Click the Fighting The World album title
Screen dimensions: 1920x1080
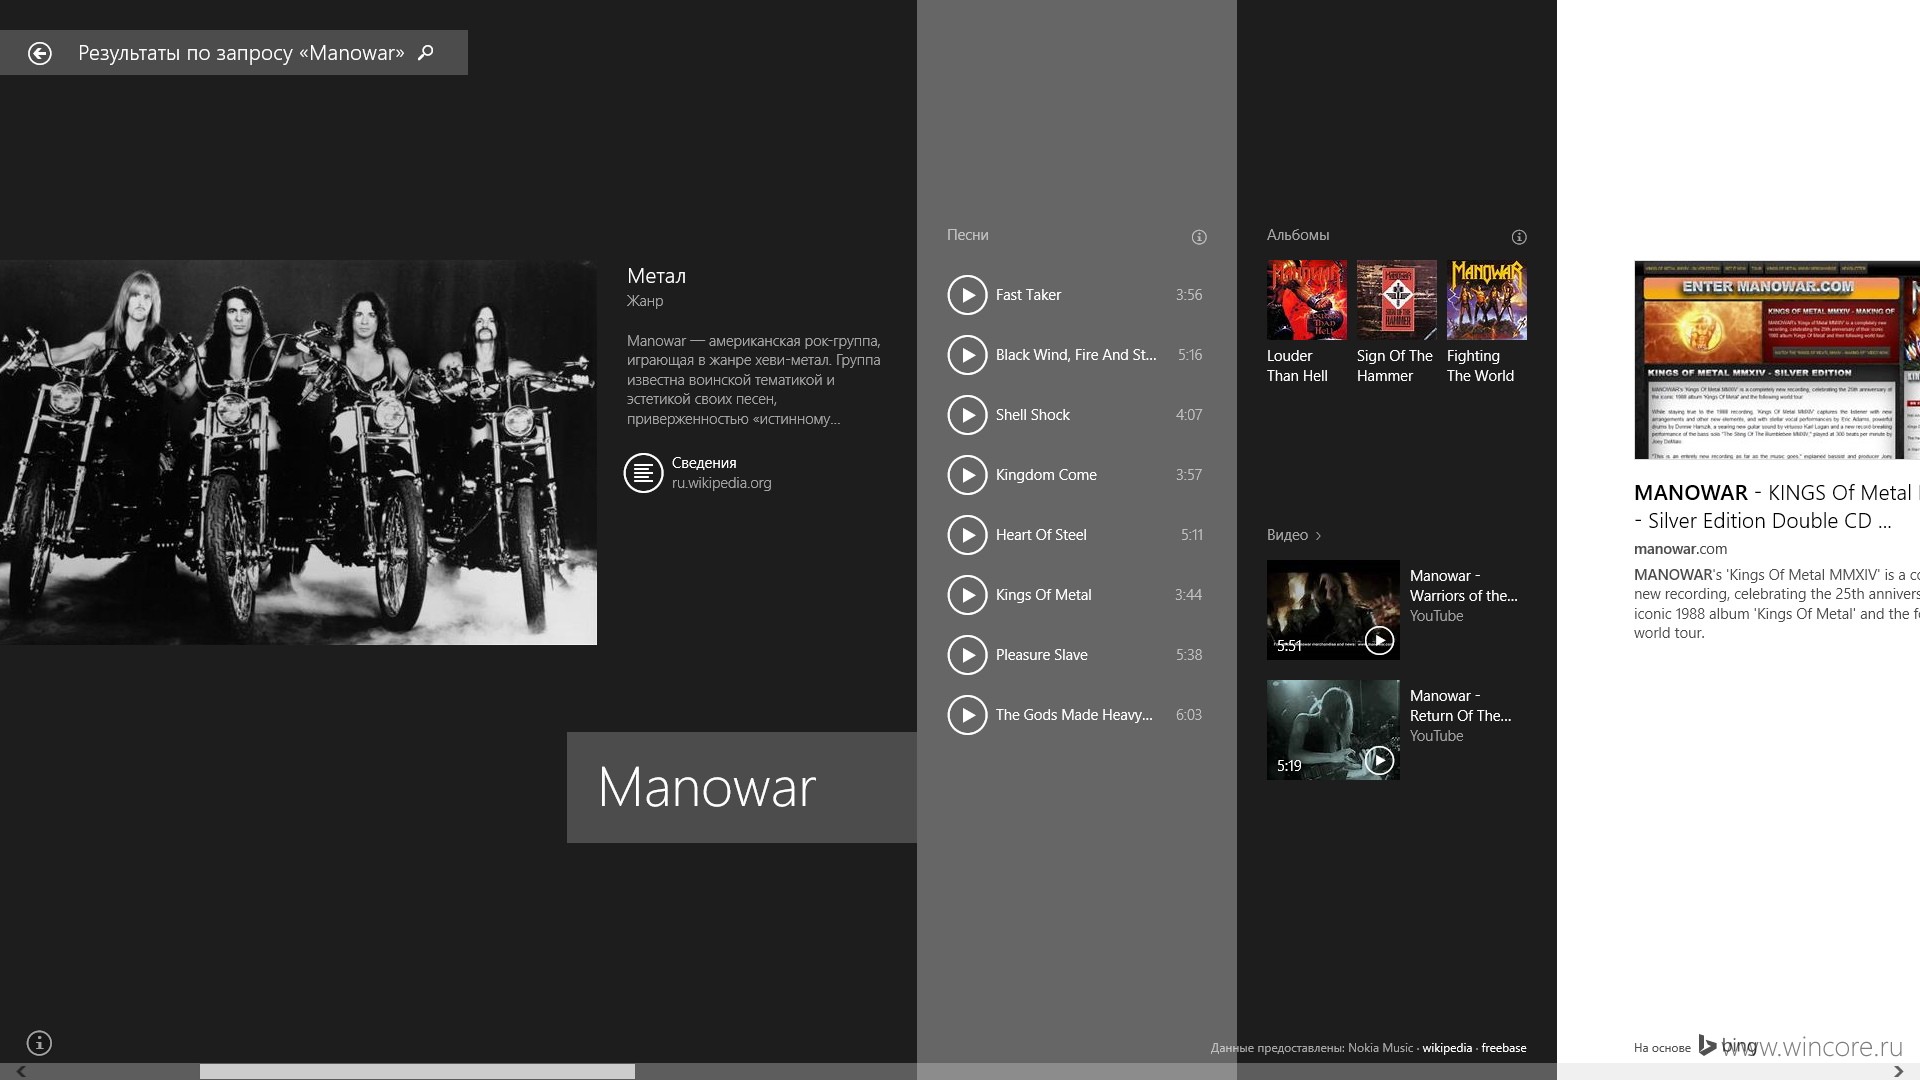pyautogui.click(x=1480, y=366)
